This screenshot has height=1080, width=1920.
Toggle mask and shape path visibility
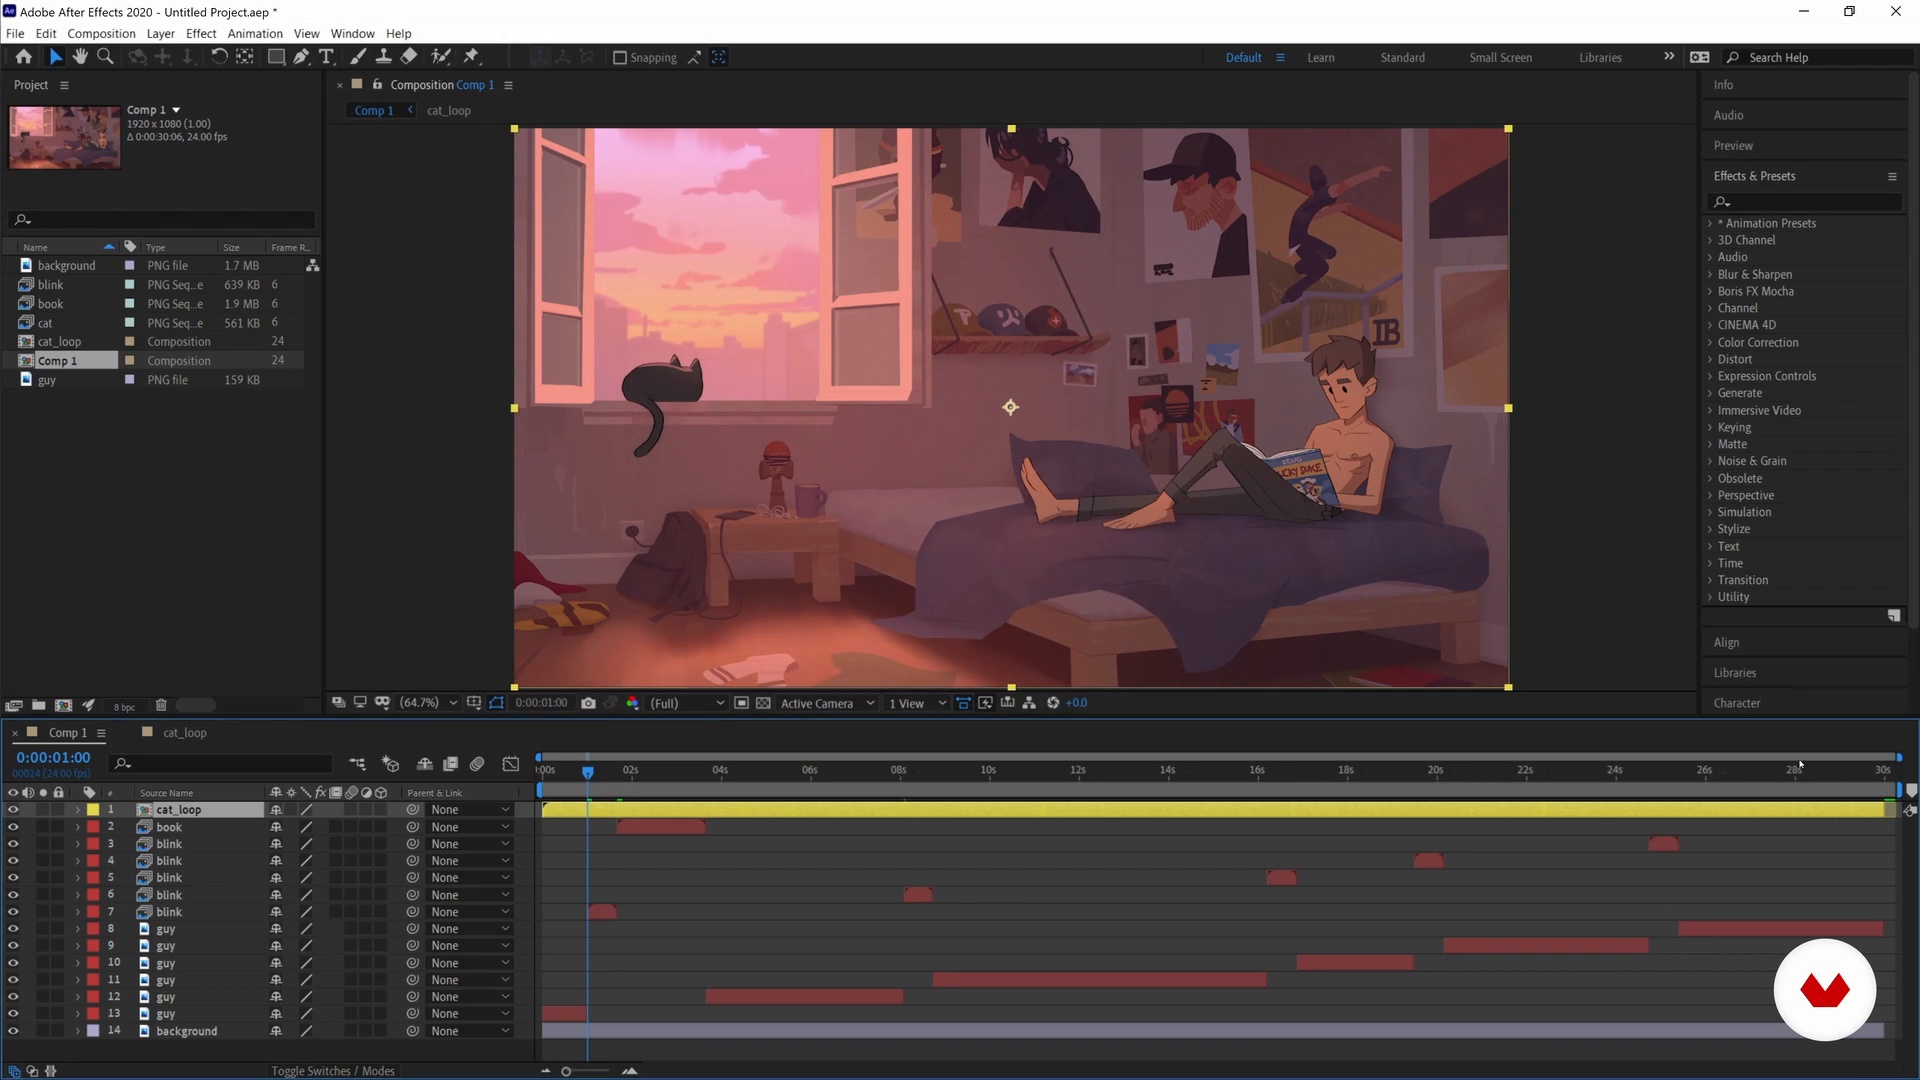[x=497, y=703]
